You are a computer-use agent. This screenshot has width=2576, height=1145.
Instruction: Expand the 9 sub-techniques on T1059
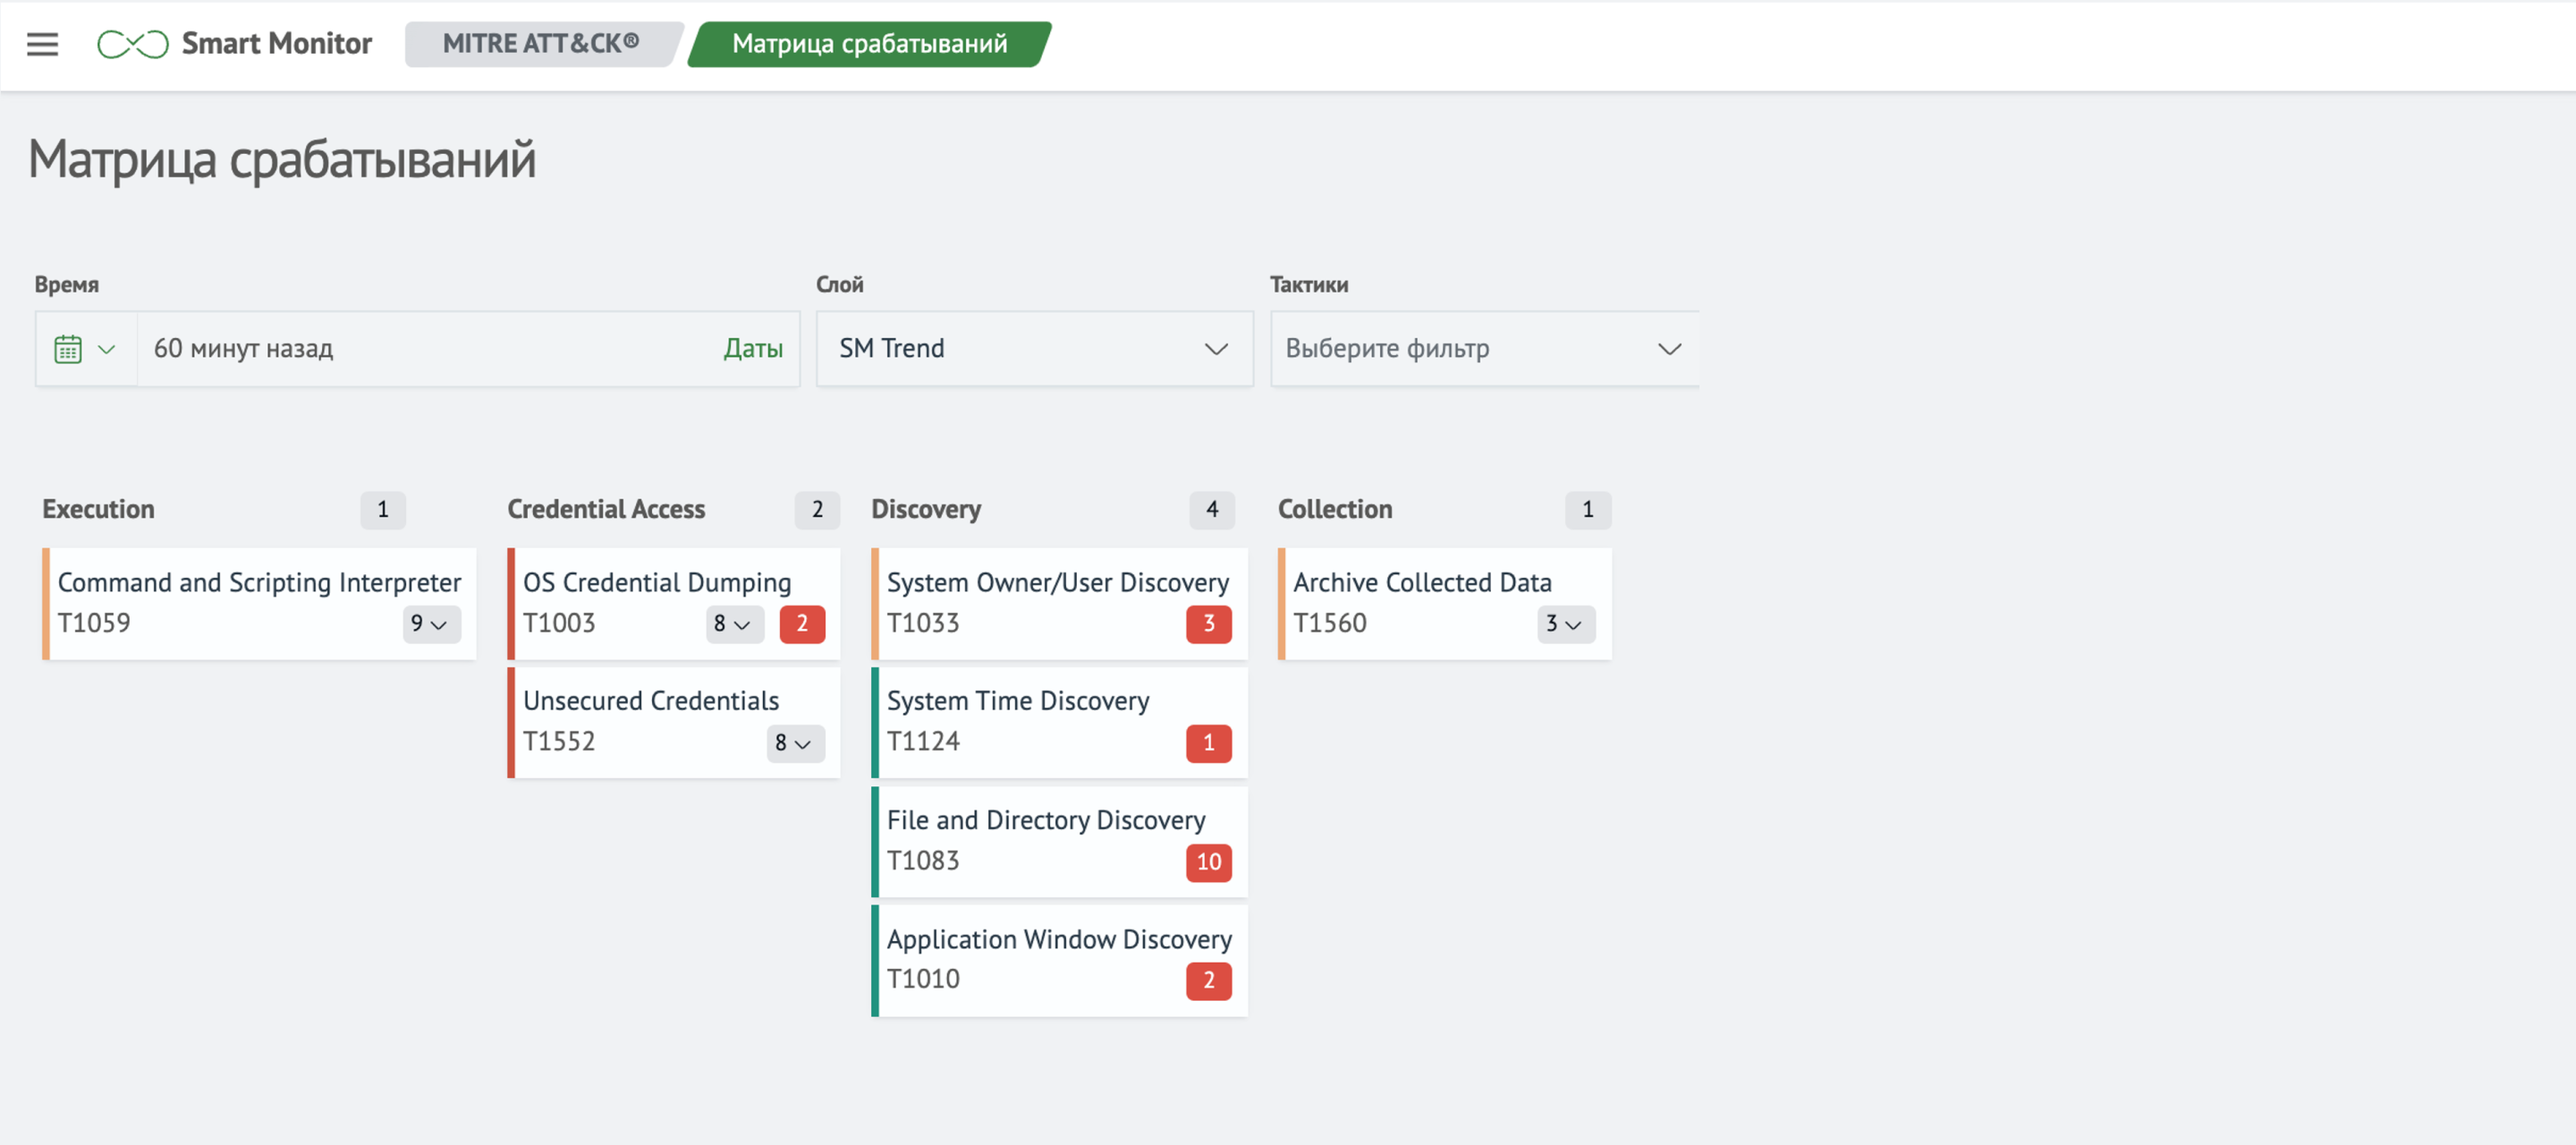tap(430, 624)
